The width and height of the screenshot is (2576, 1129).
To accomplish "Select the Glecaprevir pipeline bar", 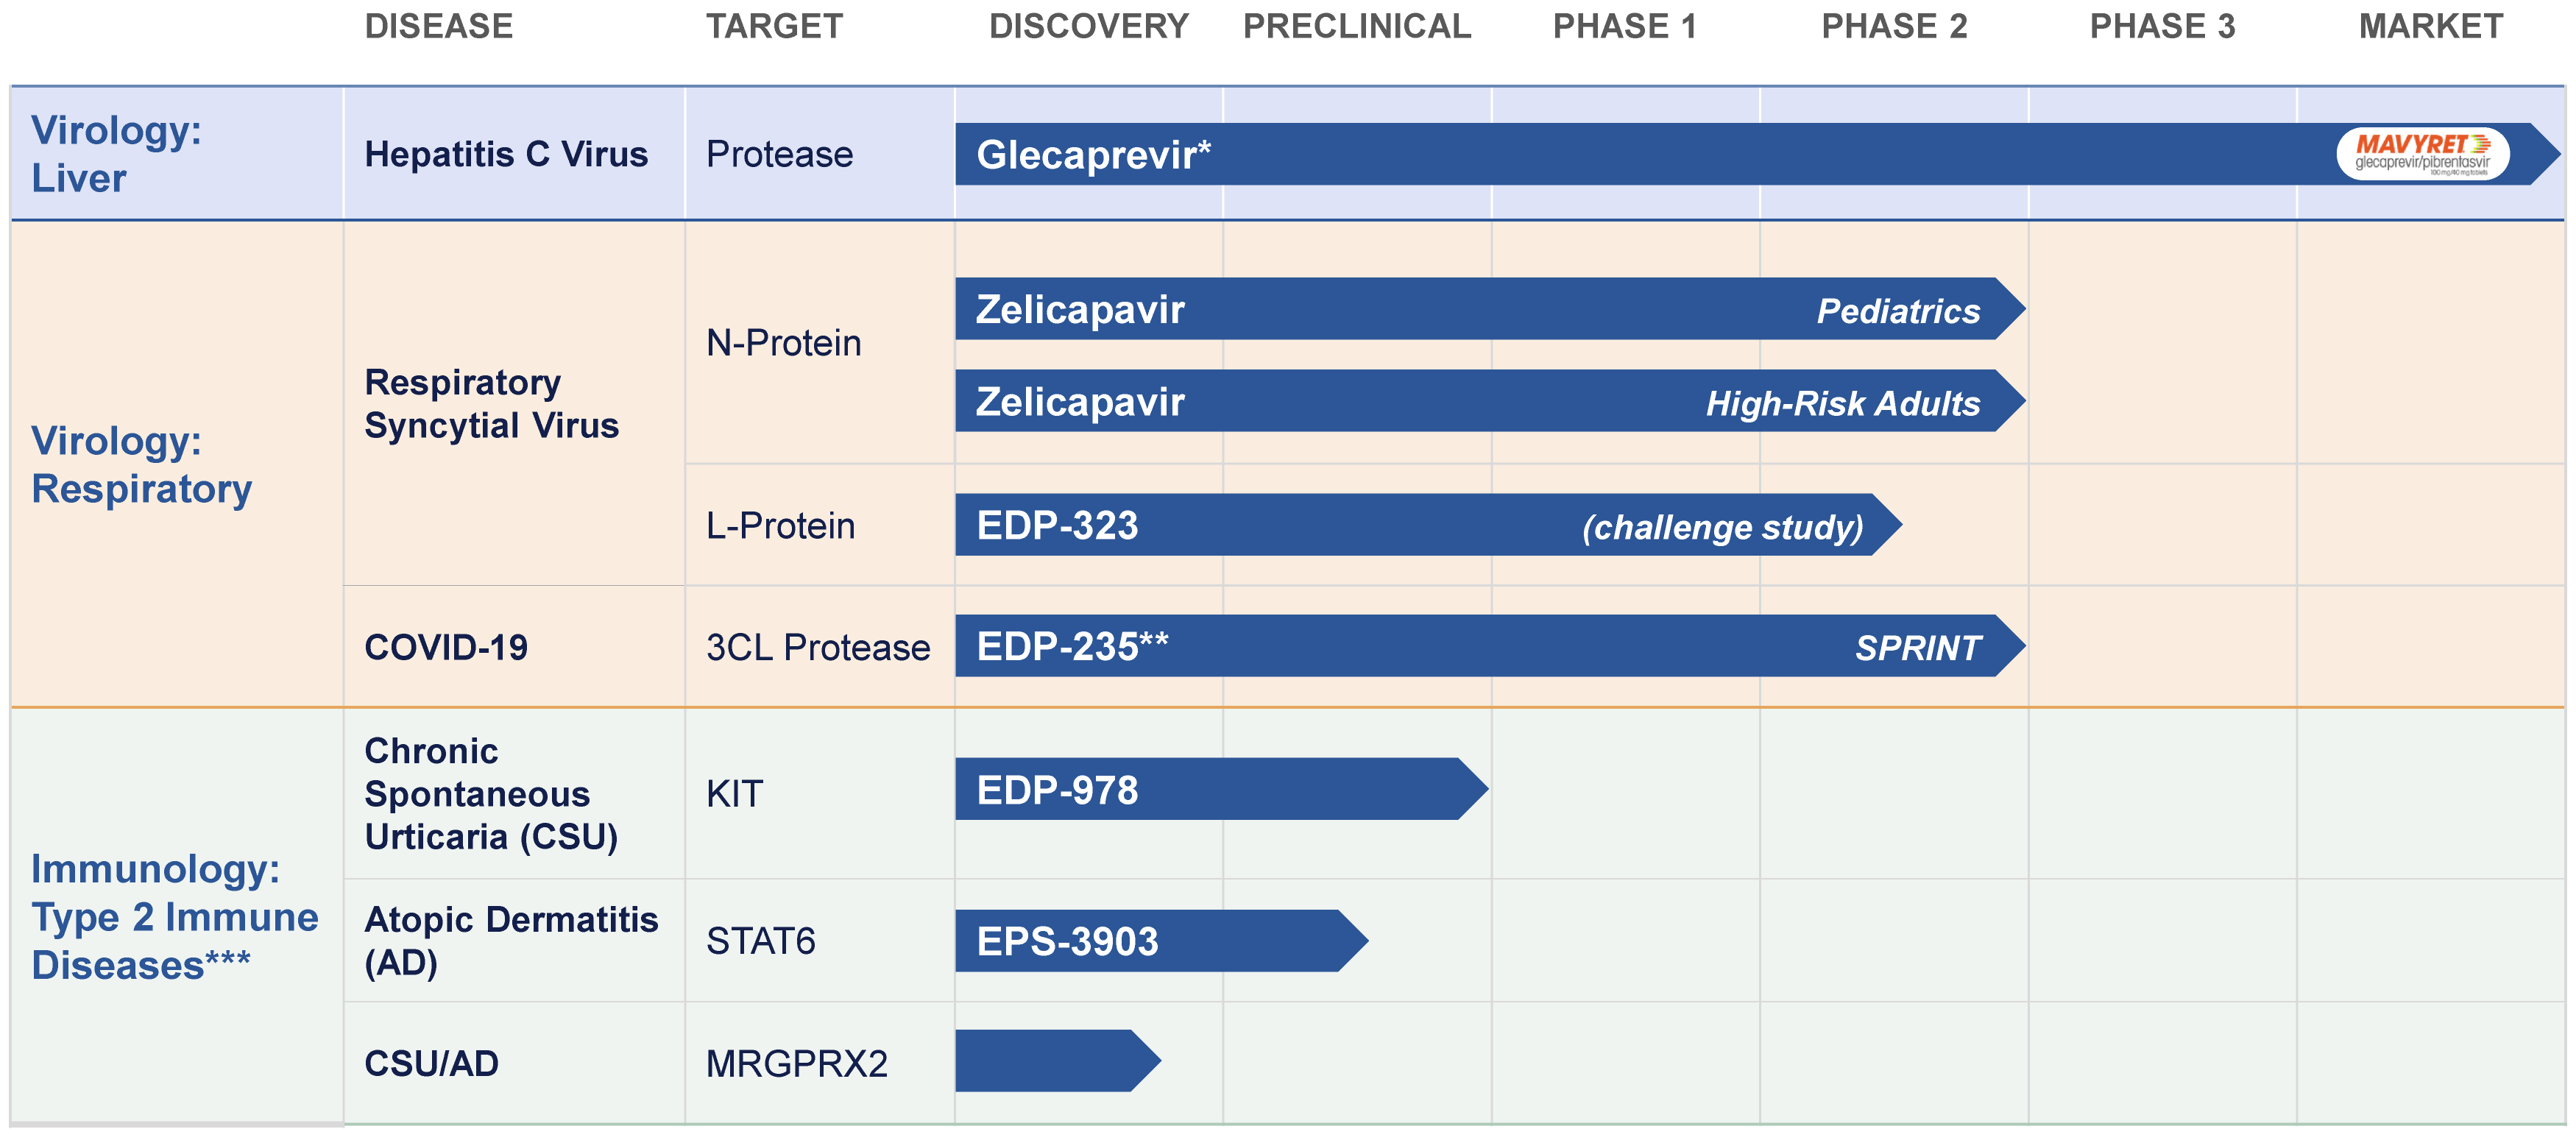I will [1600, 154].
